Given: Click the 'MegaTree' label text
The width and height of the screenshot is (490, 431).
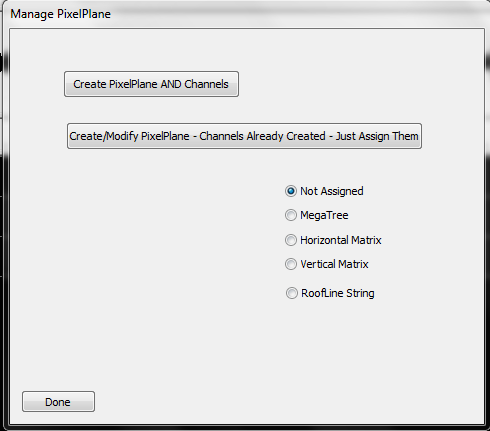Looking at the screenshot, I should pos(324,215).
